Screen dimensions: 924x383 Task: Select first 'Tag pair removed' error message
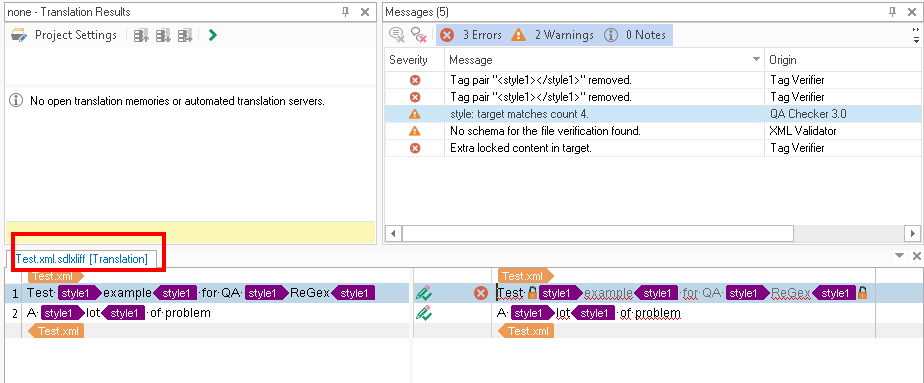pos(653,80)
